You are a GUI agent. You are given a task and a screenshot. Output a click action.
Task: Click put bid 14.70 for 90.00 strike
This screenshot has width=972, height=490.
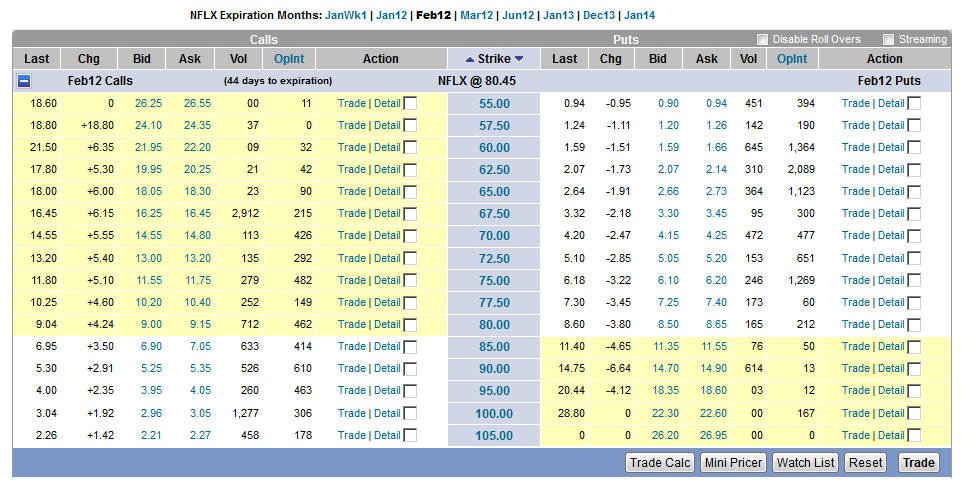click(x=665, y=368)
